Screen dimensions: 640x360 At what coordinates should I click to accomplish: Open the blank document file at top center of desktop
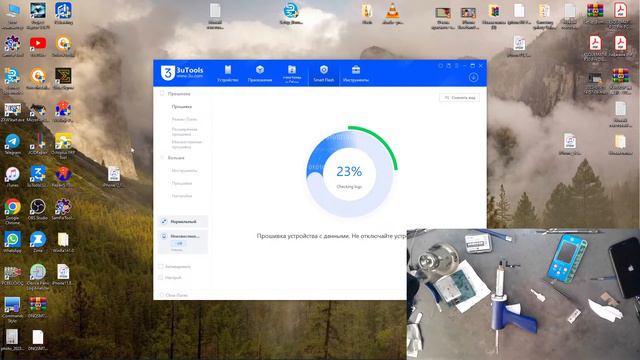(x=215, y=16)
